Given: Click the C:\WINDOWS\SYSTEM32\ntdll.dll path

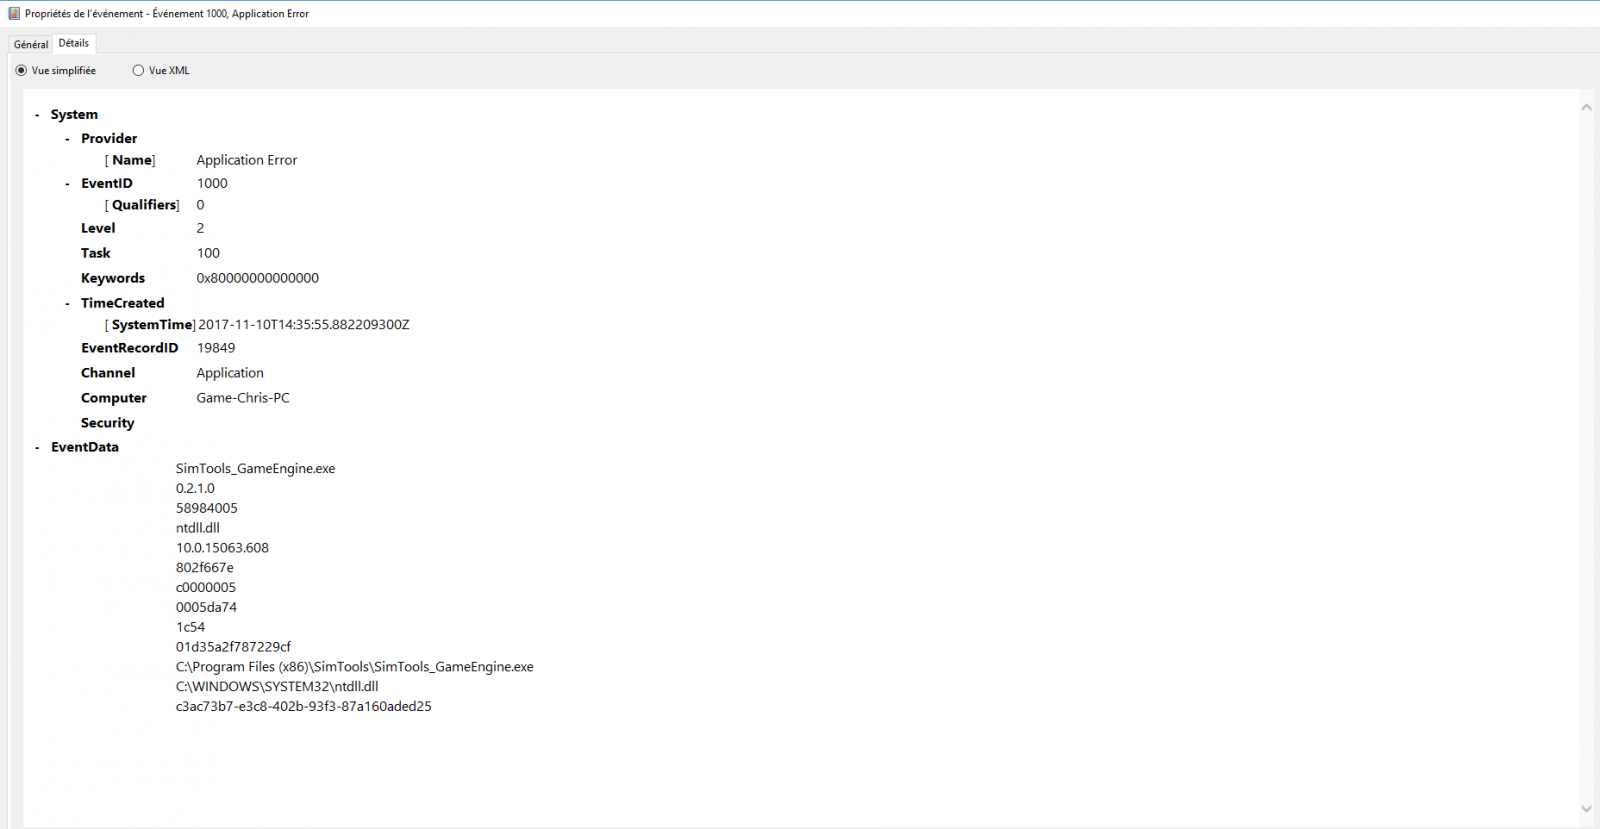Looking at the screenshot, I should point(277,687).
